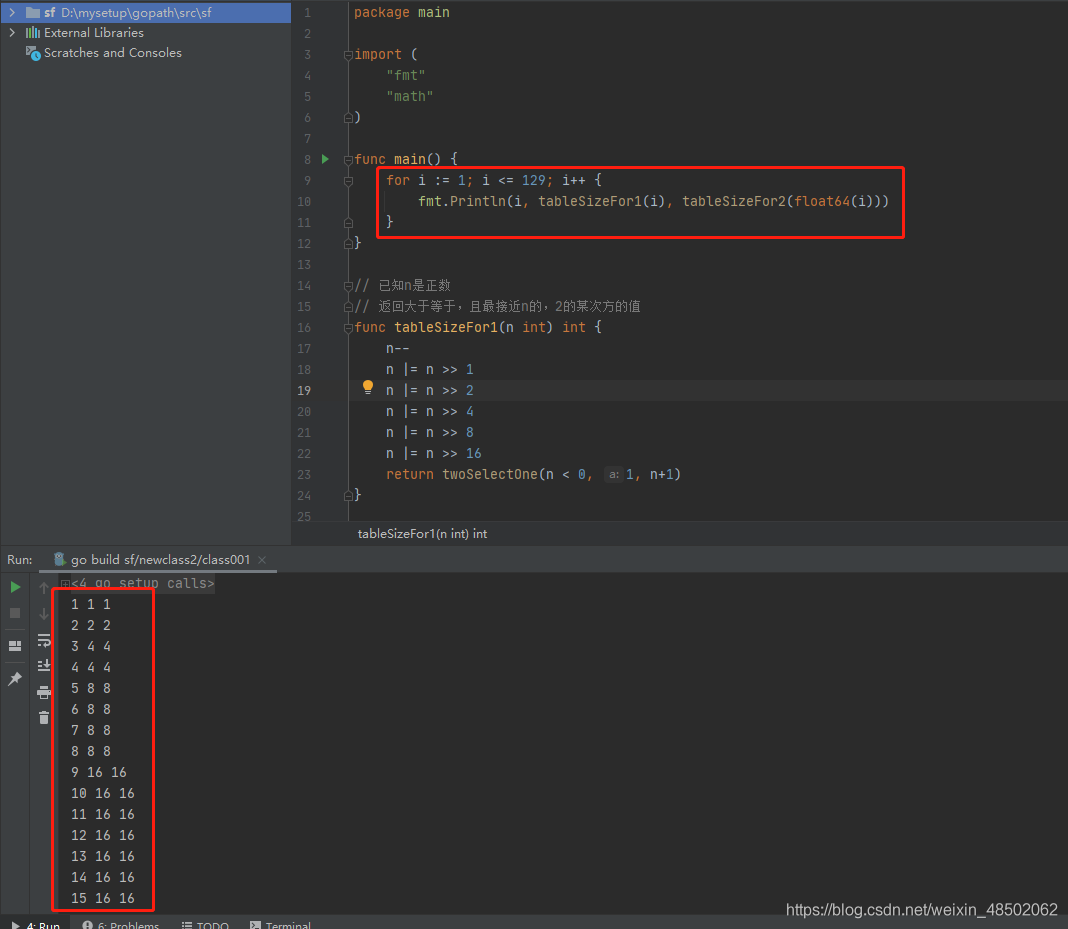Click the 'func tableSizeFor1' declaration
The image size is (1068, 929).
pyautogui.click(x=426, y=328)
